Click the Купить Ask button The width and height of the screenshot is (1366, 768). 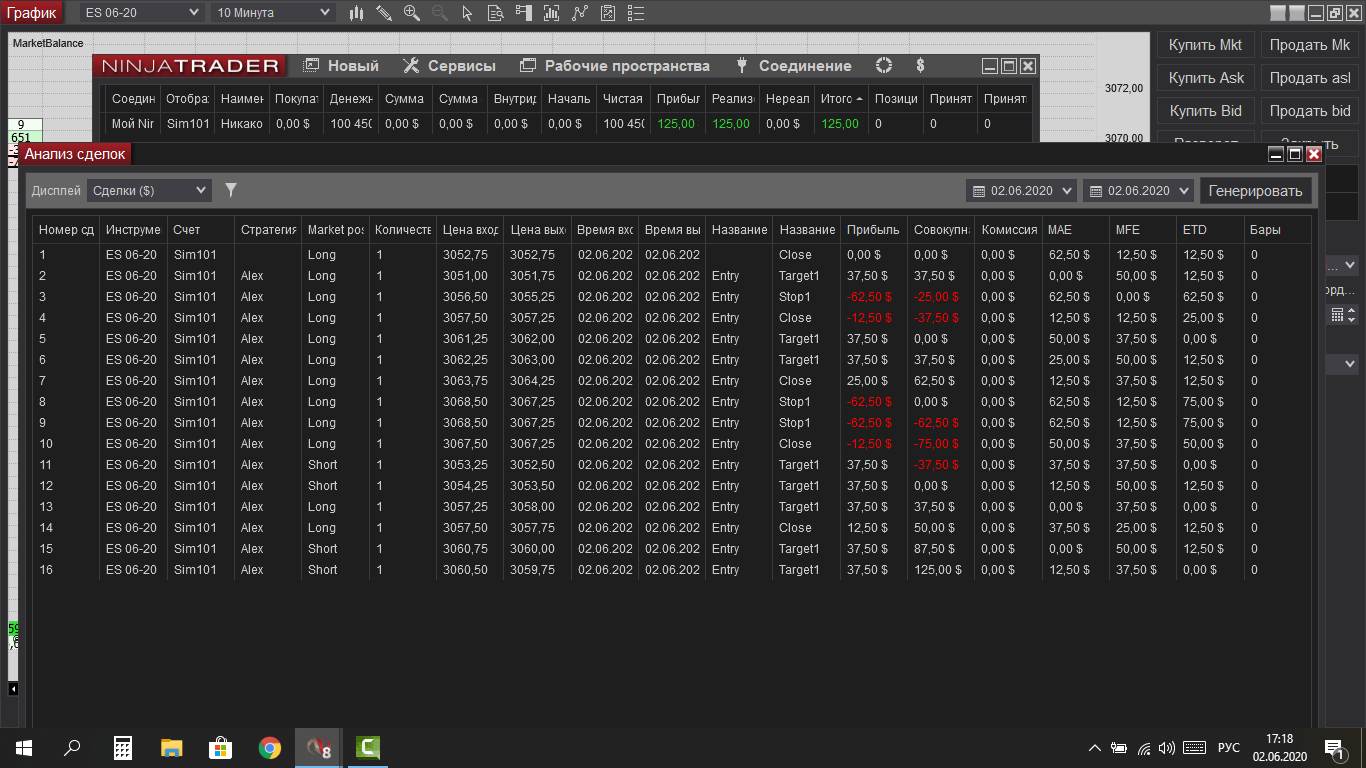pos(1205,78)
